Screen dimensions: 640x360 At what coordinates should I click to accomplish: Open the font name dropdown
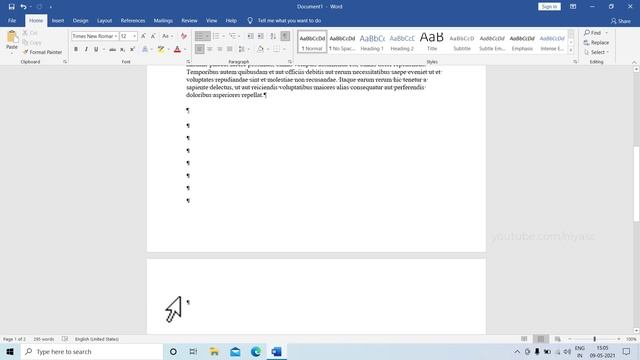(116, 36)
